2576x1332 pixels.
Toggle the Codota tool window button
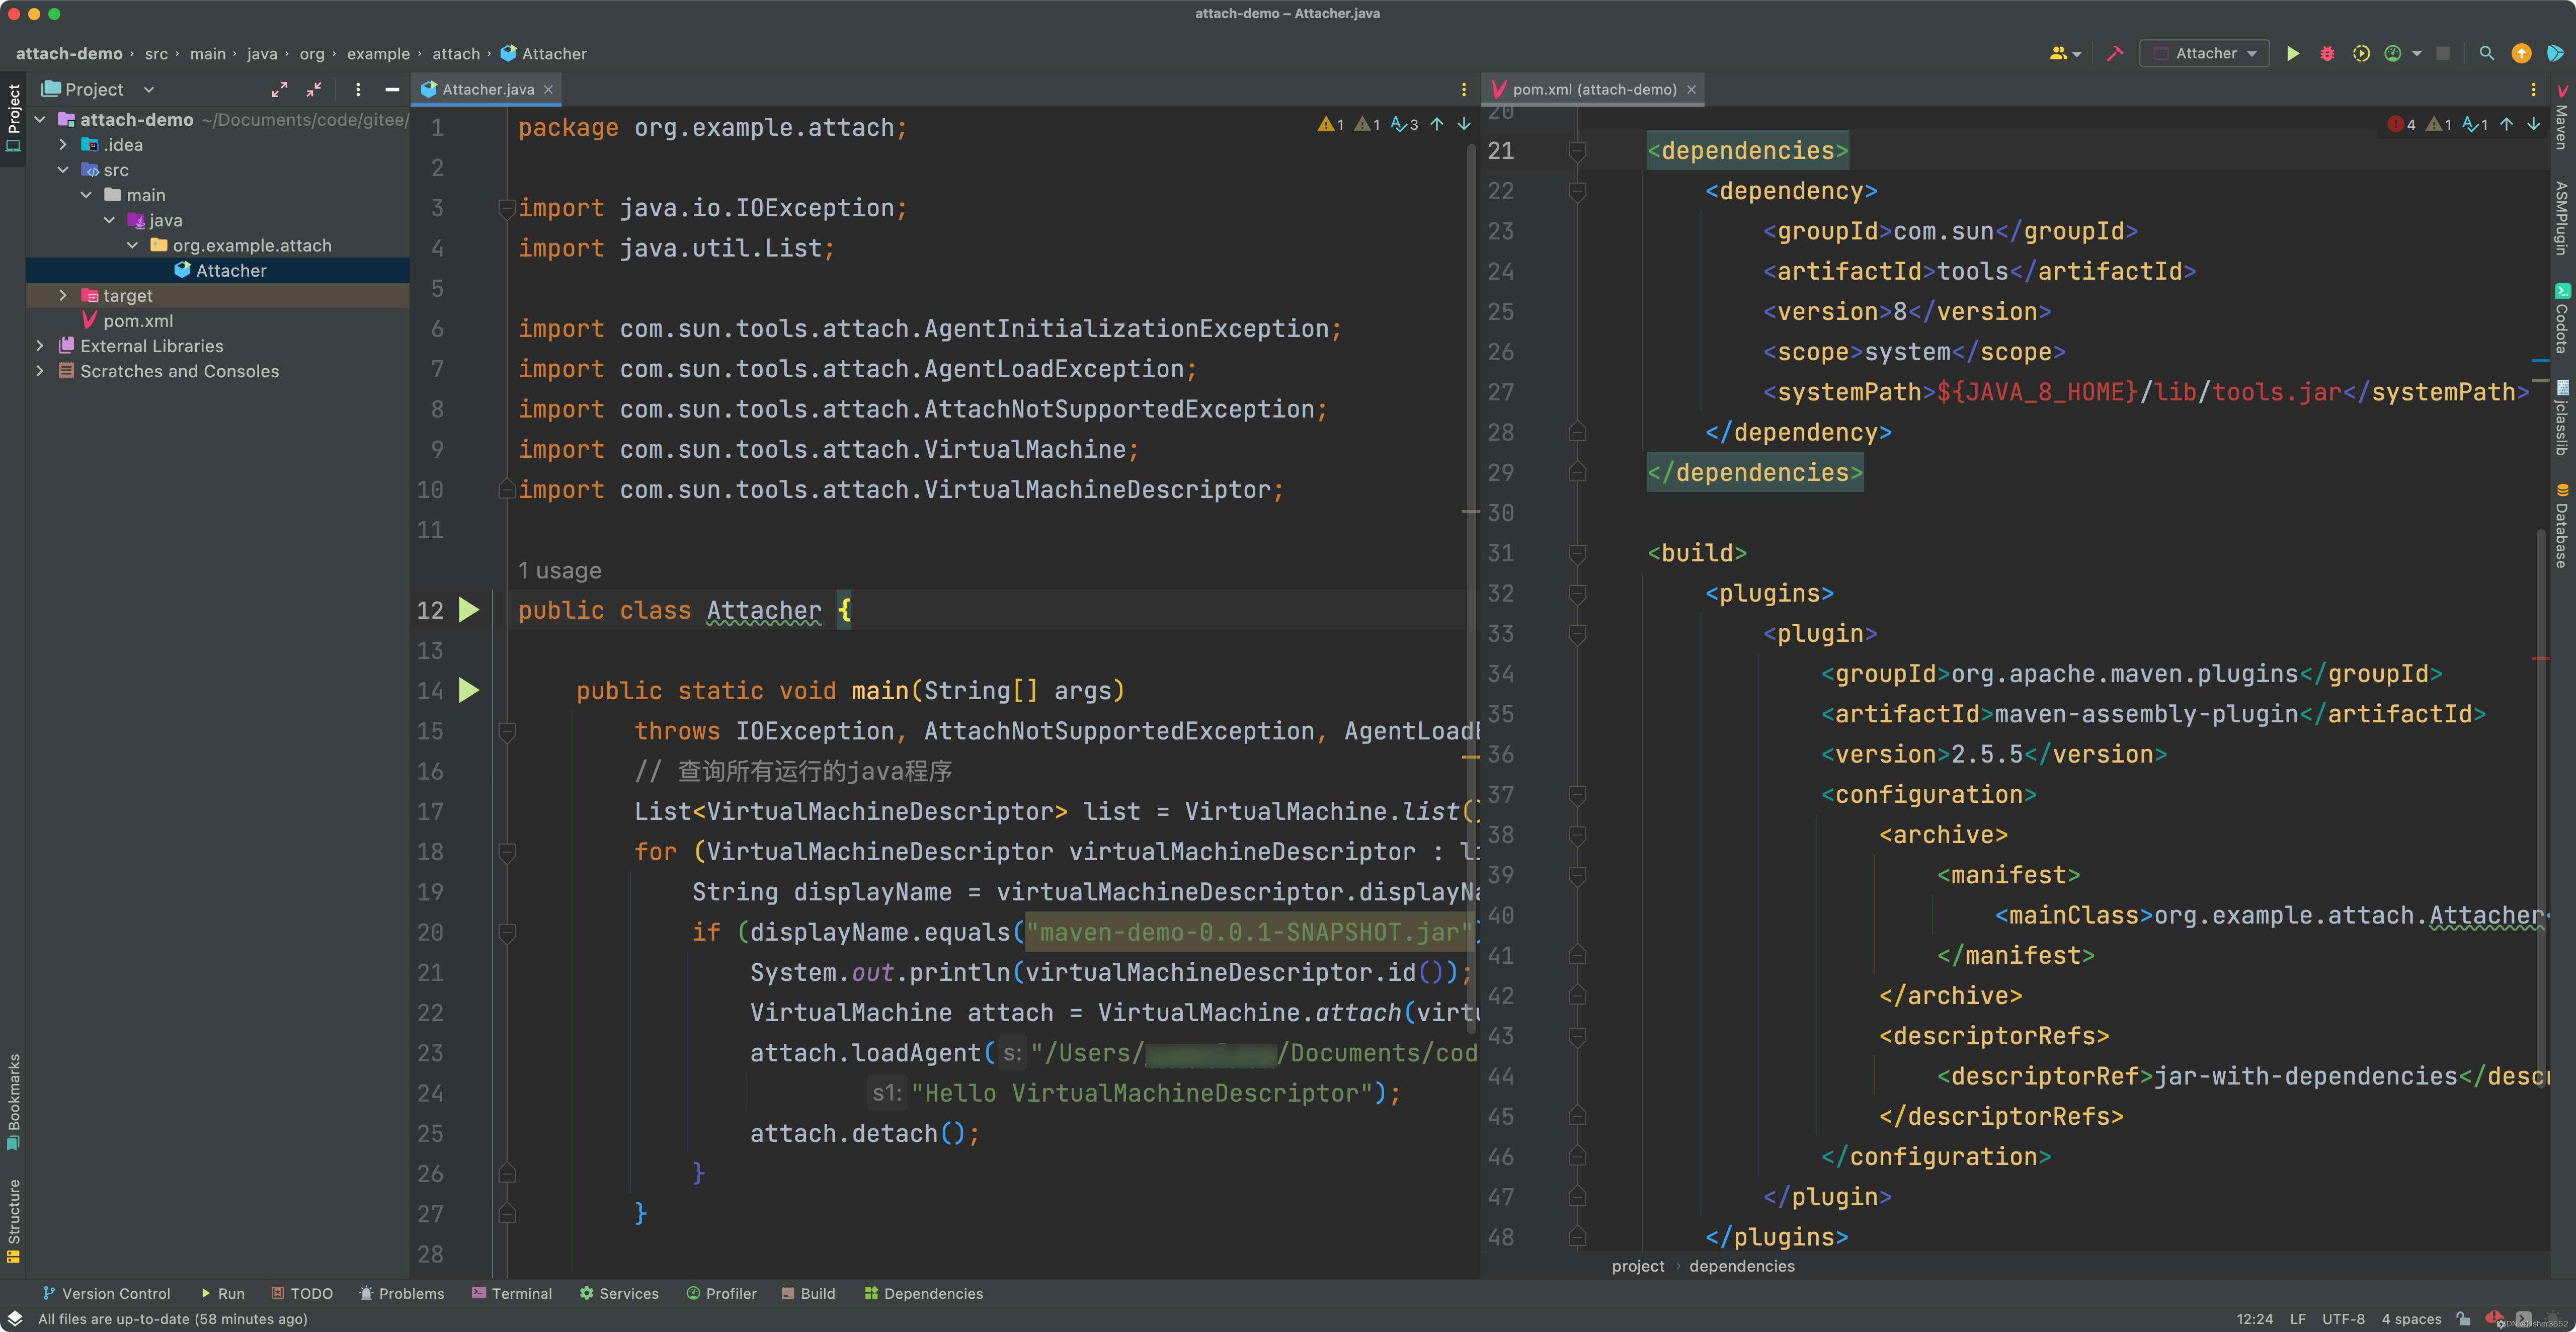[2562, 319]
